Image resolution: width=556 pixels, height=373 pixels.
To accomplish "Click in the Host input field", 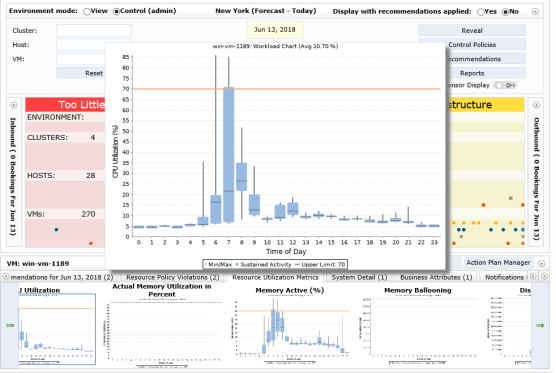I will click(81, 45).
